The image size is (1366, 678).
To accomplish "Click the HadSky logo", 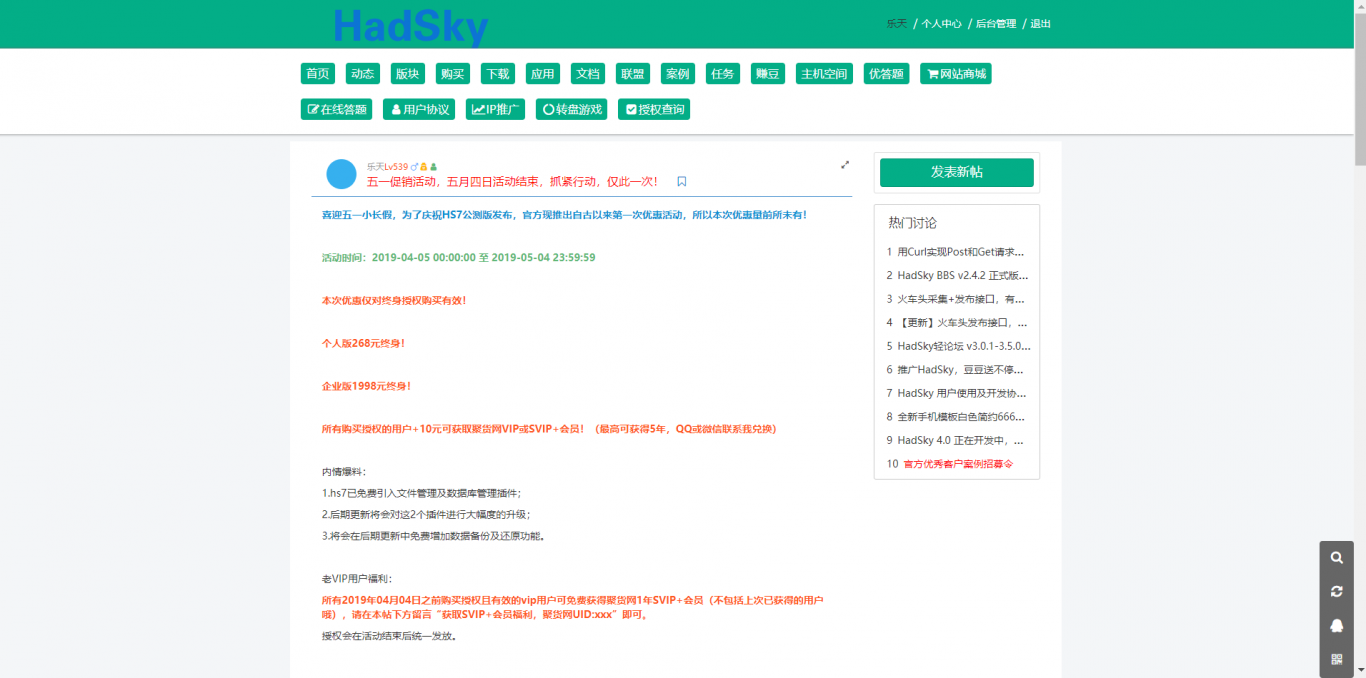I will click(411, 26).
